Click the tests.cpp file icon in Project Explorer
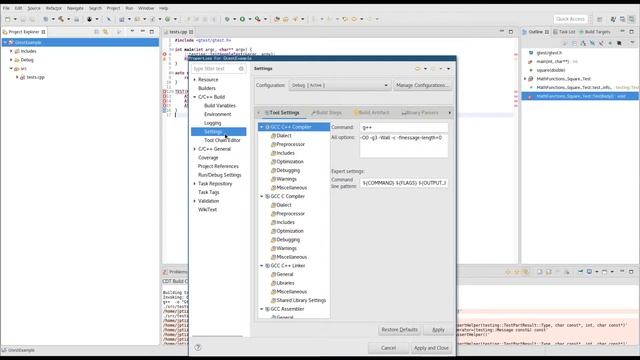Image resolution: width=640 pixels, height=360 pixels. click(23, 77)
